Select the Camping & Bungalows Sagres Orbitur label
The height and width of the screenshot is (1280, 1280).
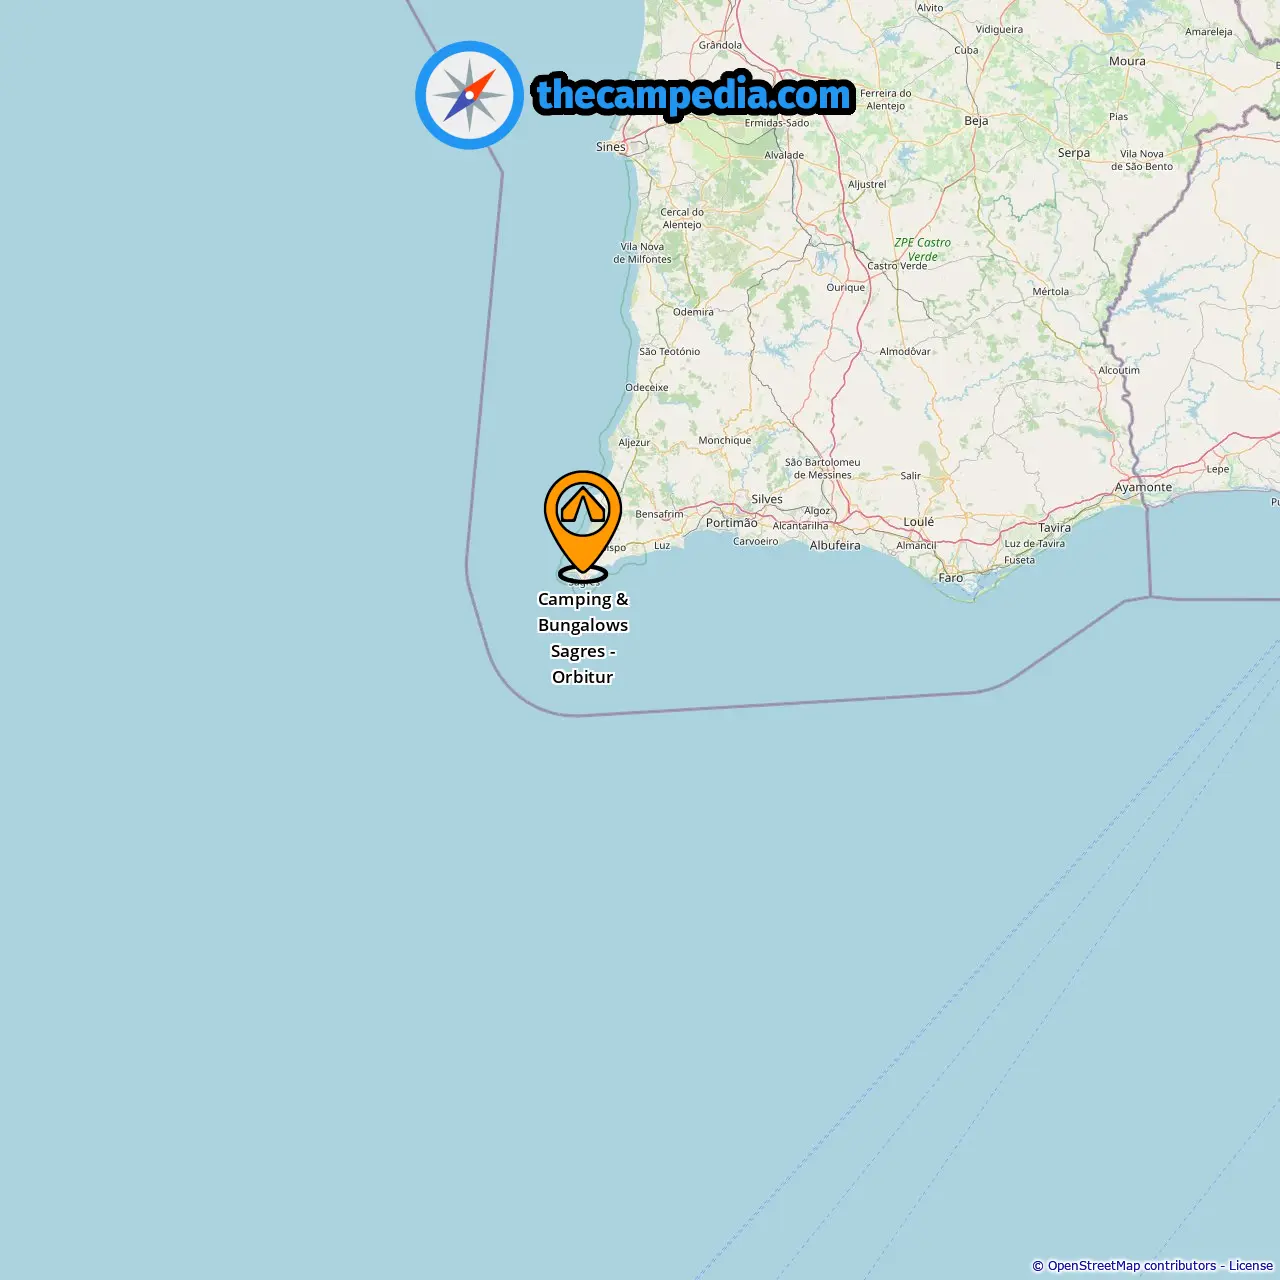tap(583, 638)
